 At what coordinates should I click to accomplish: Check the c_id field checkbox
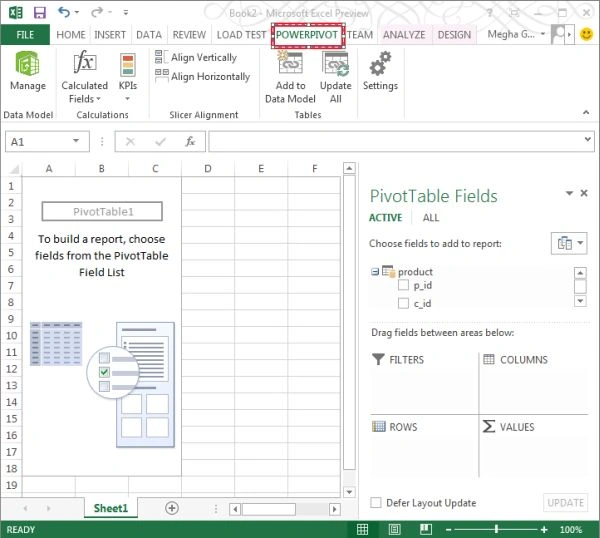[403, 303]
